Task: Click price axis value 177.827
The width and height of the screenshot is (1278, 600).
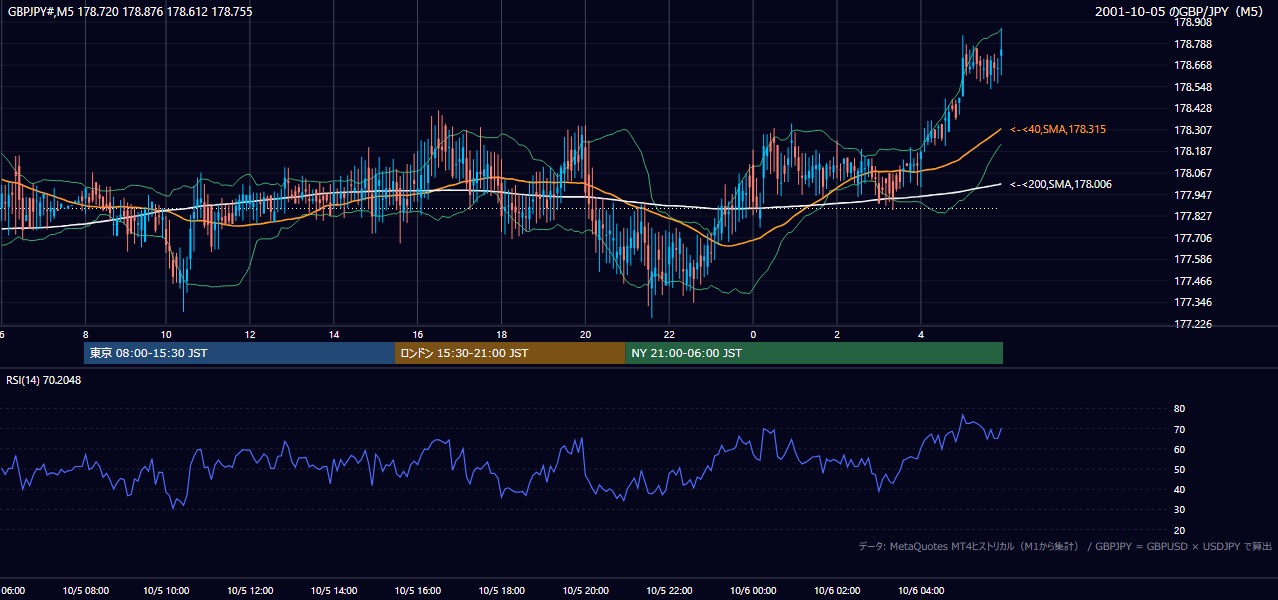Action: (x=1193, y=216)
